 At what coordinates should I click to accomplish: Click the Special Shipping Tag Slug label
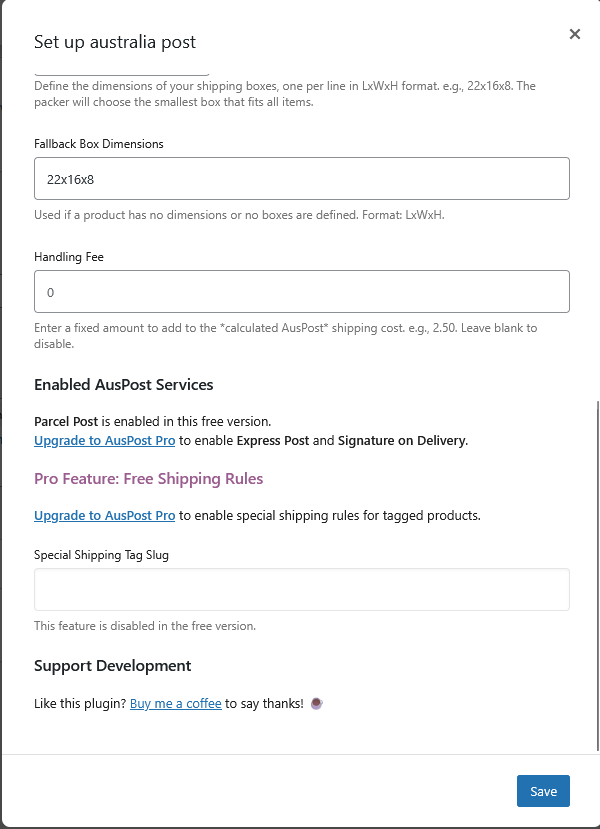[101, 555]
